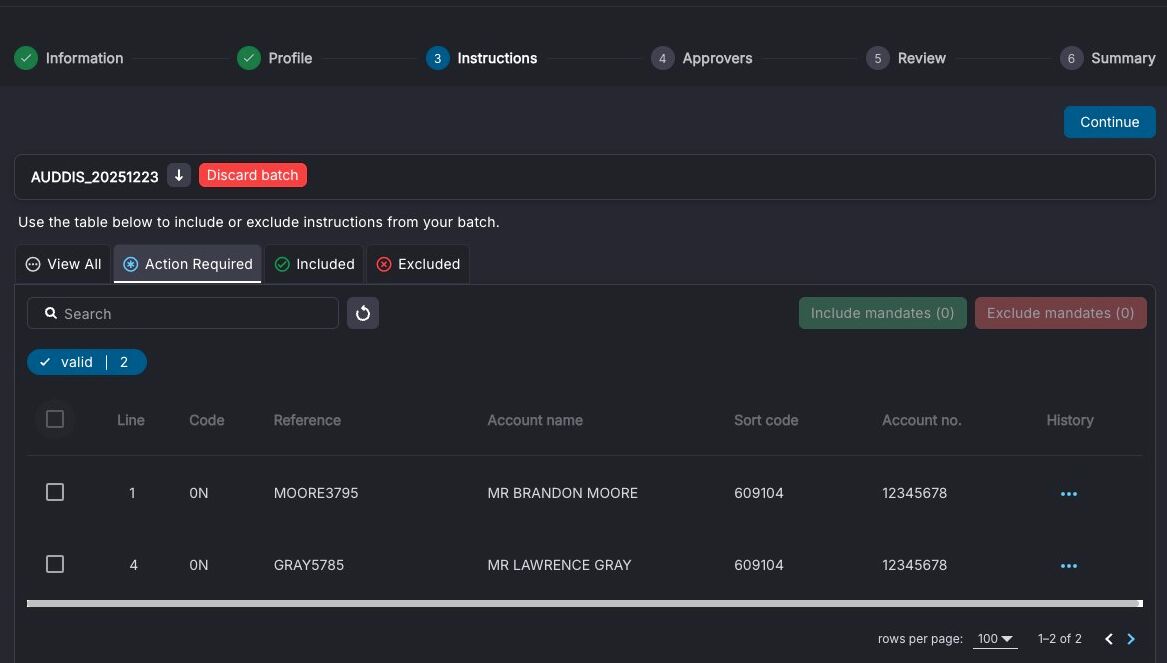This screenshot has width=1167, height=663.
Task: Click the Sort code column header
Action: pyautogui.click(x=766, y=420)
